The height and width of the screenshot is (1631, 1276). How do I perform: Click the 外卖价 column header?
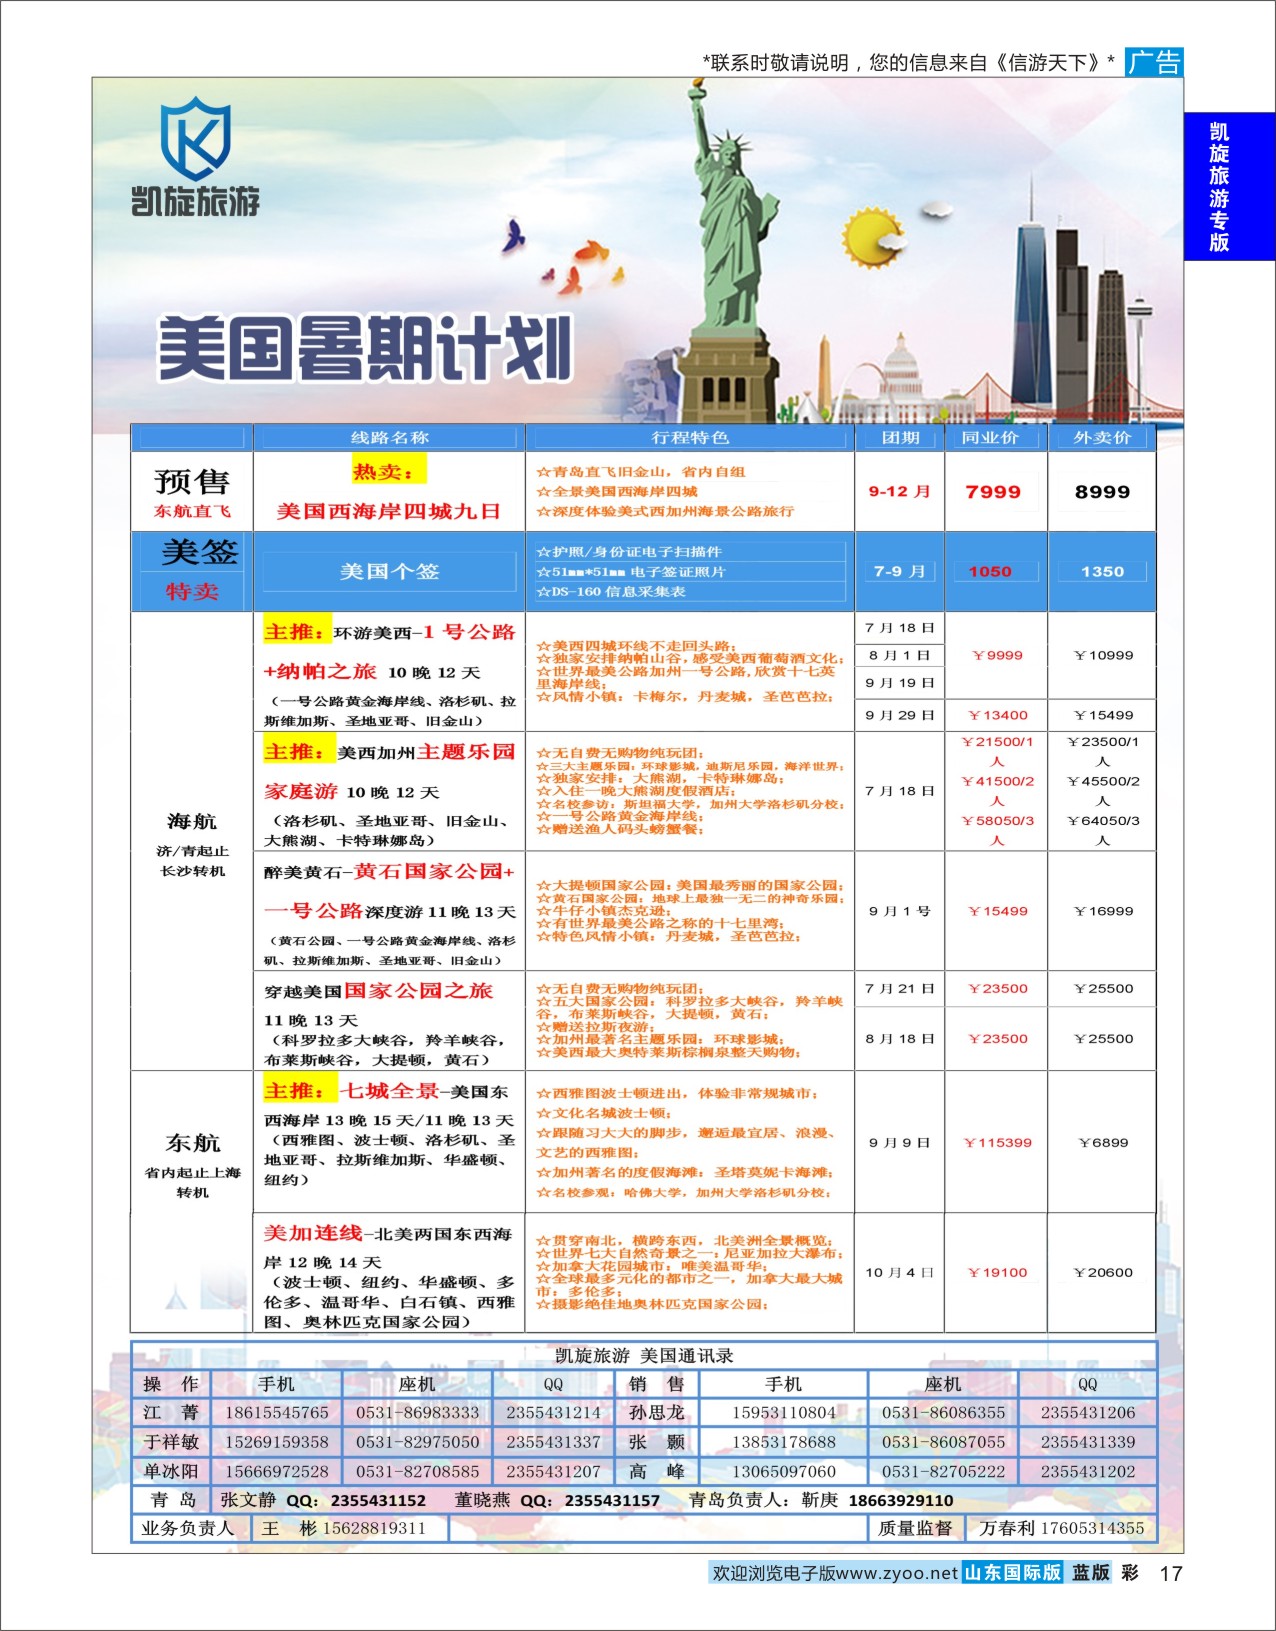coord(1102,437)
